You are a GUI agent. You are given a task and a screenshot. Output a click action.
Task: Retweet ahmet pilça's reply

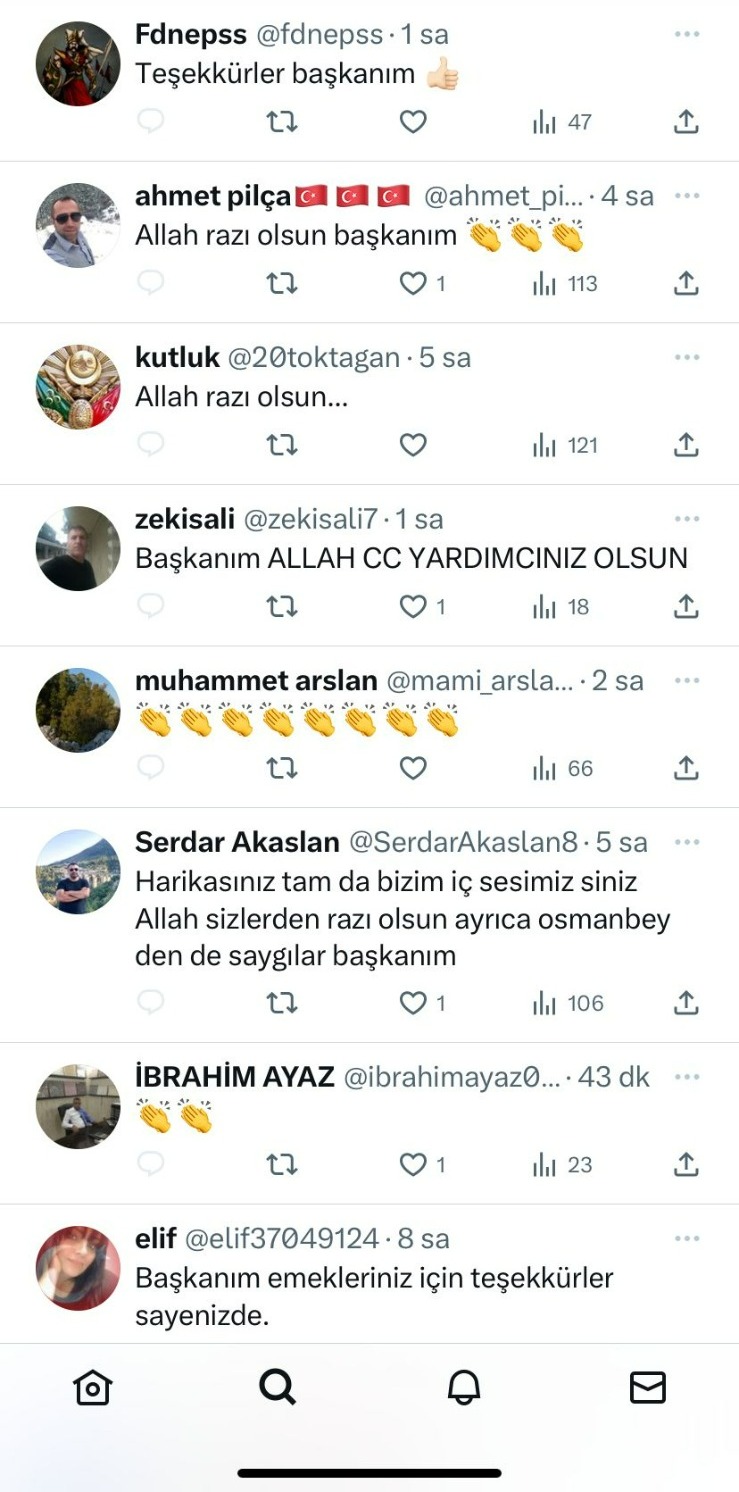point(282,284)
